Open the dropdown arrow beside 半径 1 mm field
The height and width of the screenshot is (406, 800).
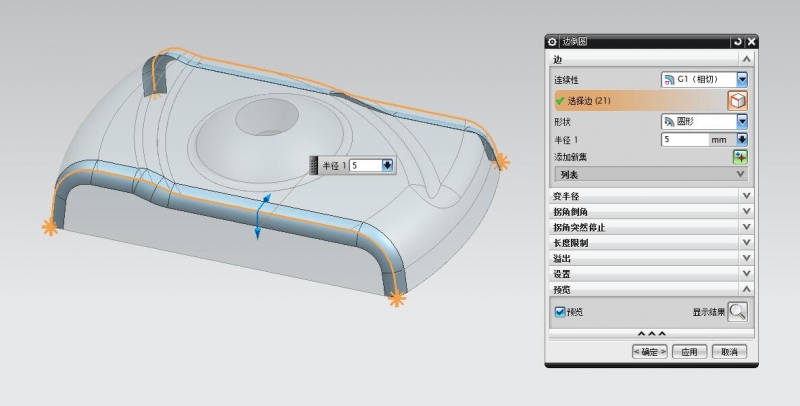[x=743, y=140]
